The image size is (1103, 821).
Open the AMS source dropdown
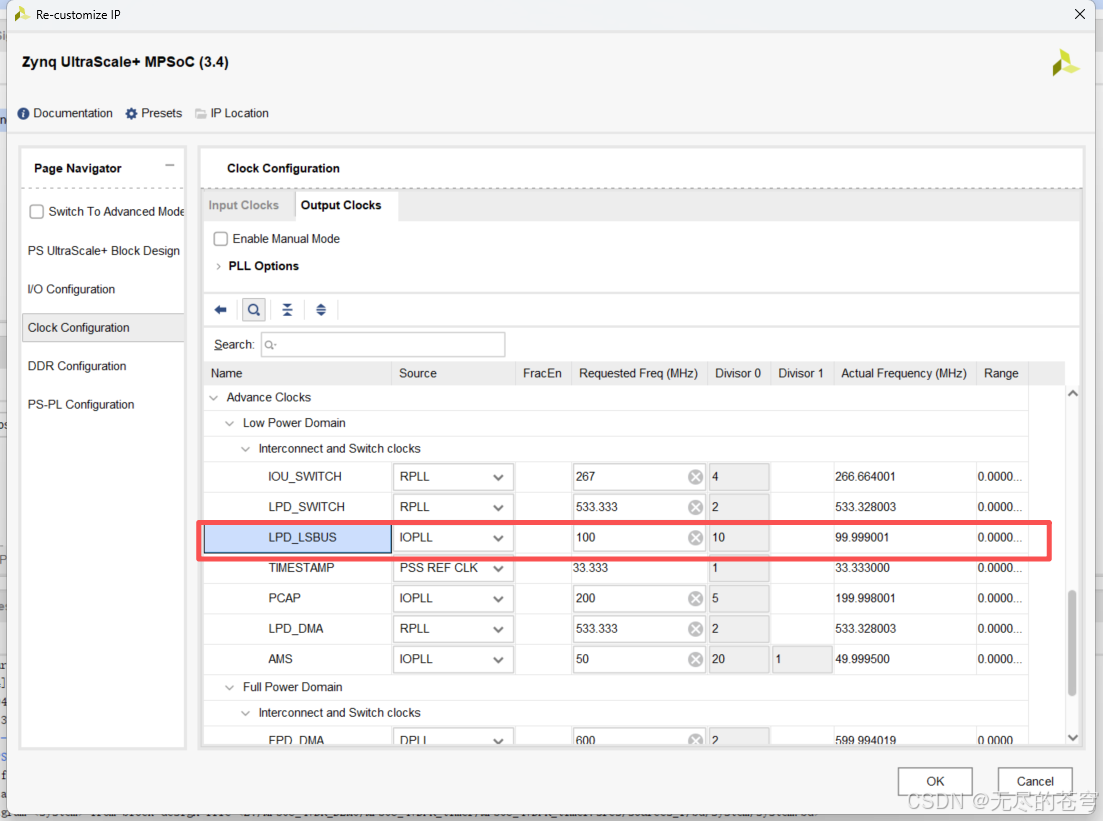pyautogui.click(x=453, y=659)
